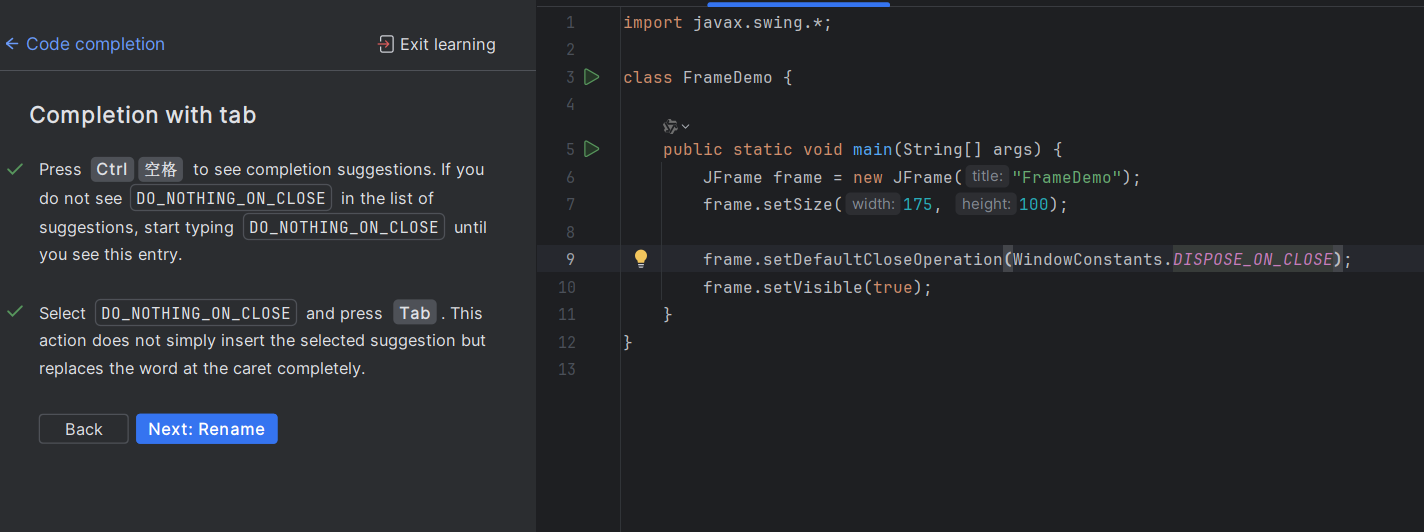Click the import keyword on line 1
The image size is (1424, 532).
[x=653, y=22]
